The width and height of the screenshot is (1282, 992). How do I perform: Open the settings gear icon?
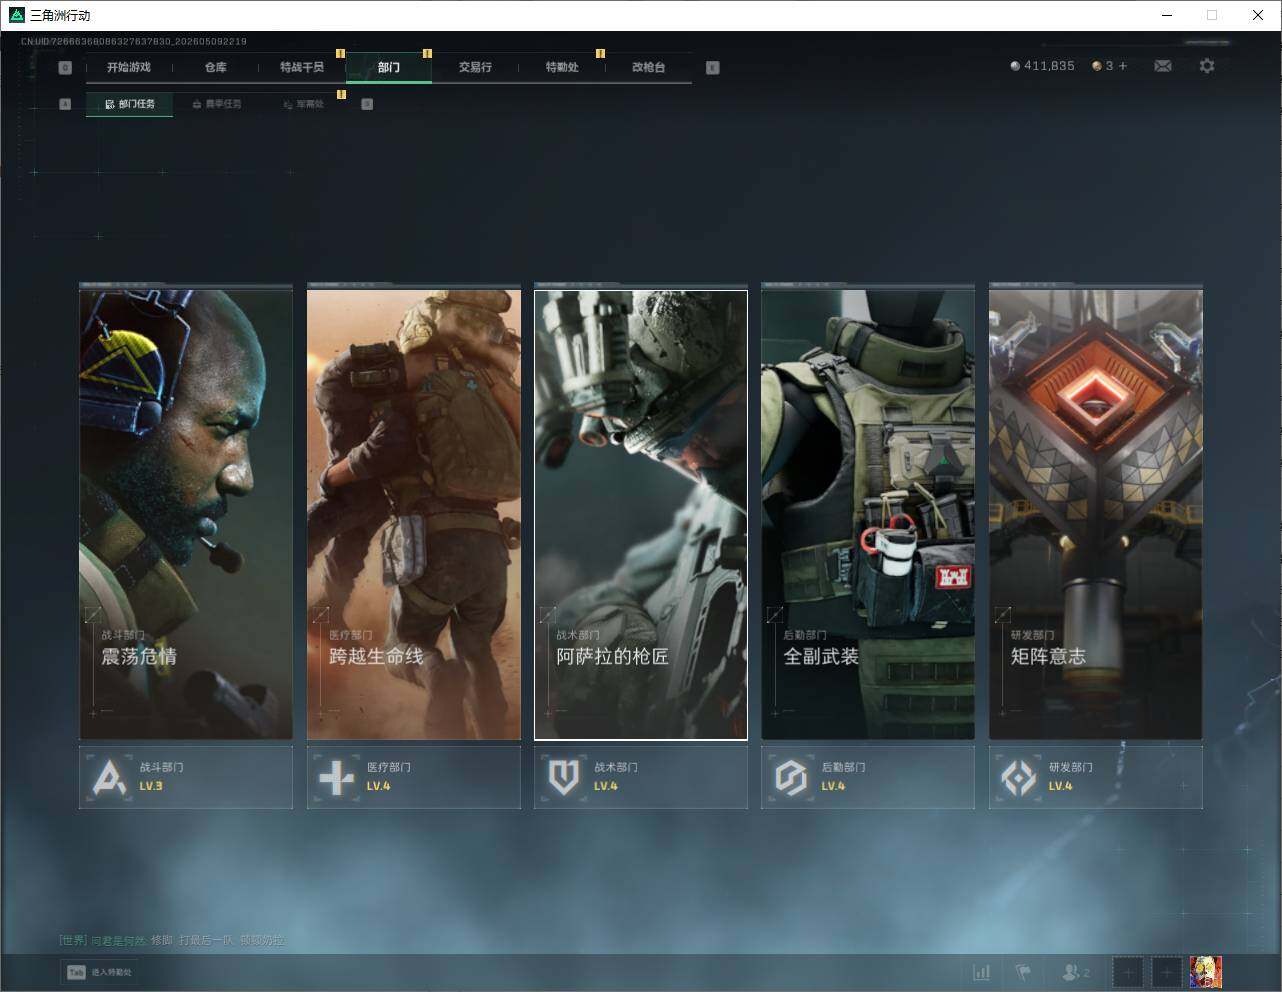click(1207, 66)
